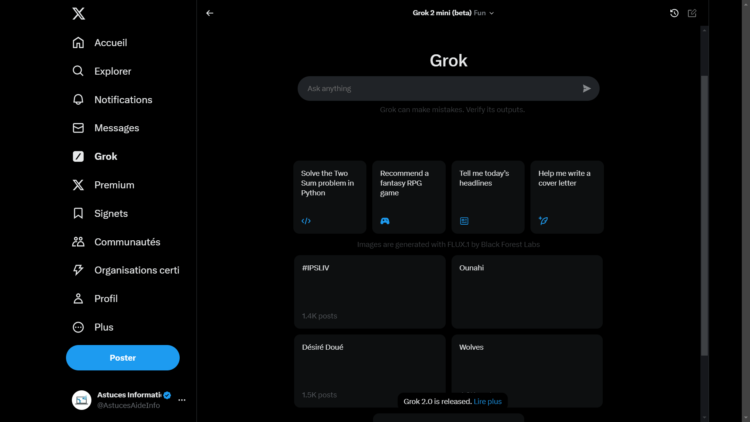Click the '1.5K posts' text
The image size is (750, 422).
[320, 395]
